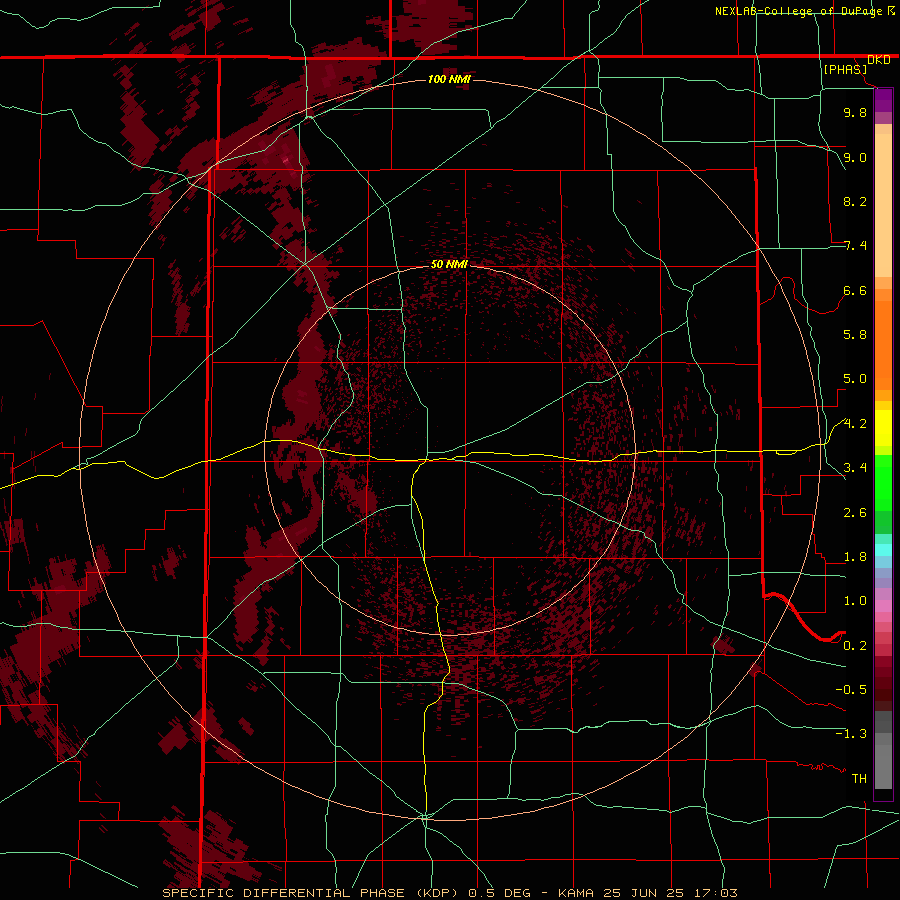
Task: Click the TH threshold label
Action: [859, 779]
